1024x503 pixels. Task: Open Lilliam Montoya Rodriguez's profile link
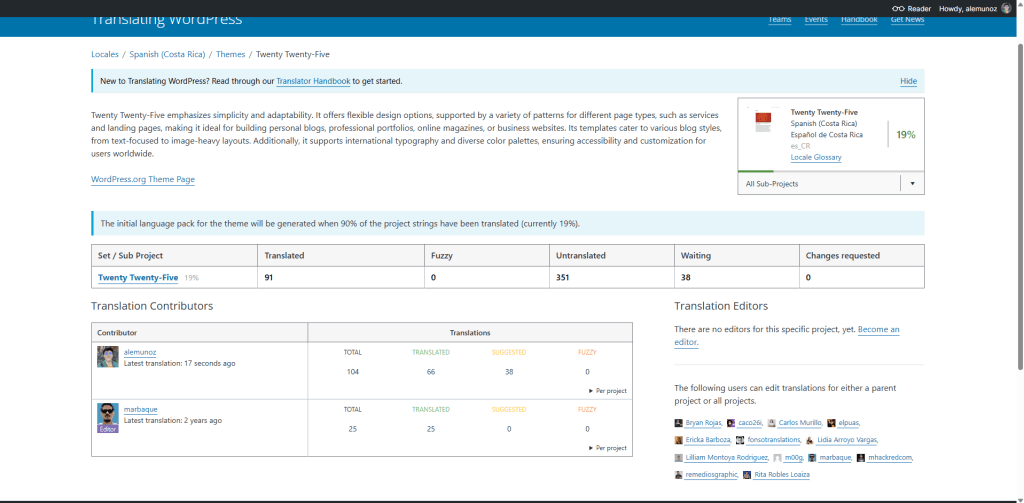pyautogui.click(x=727, y=458)
